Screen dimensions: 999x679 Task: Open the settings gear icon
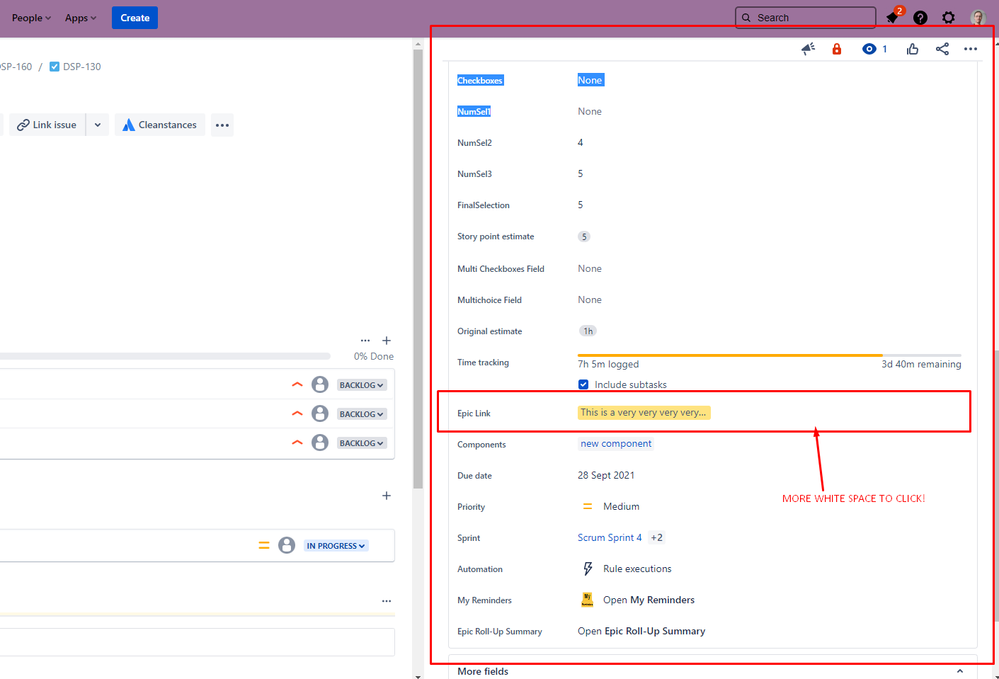[948, 18]
